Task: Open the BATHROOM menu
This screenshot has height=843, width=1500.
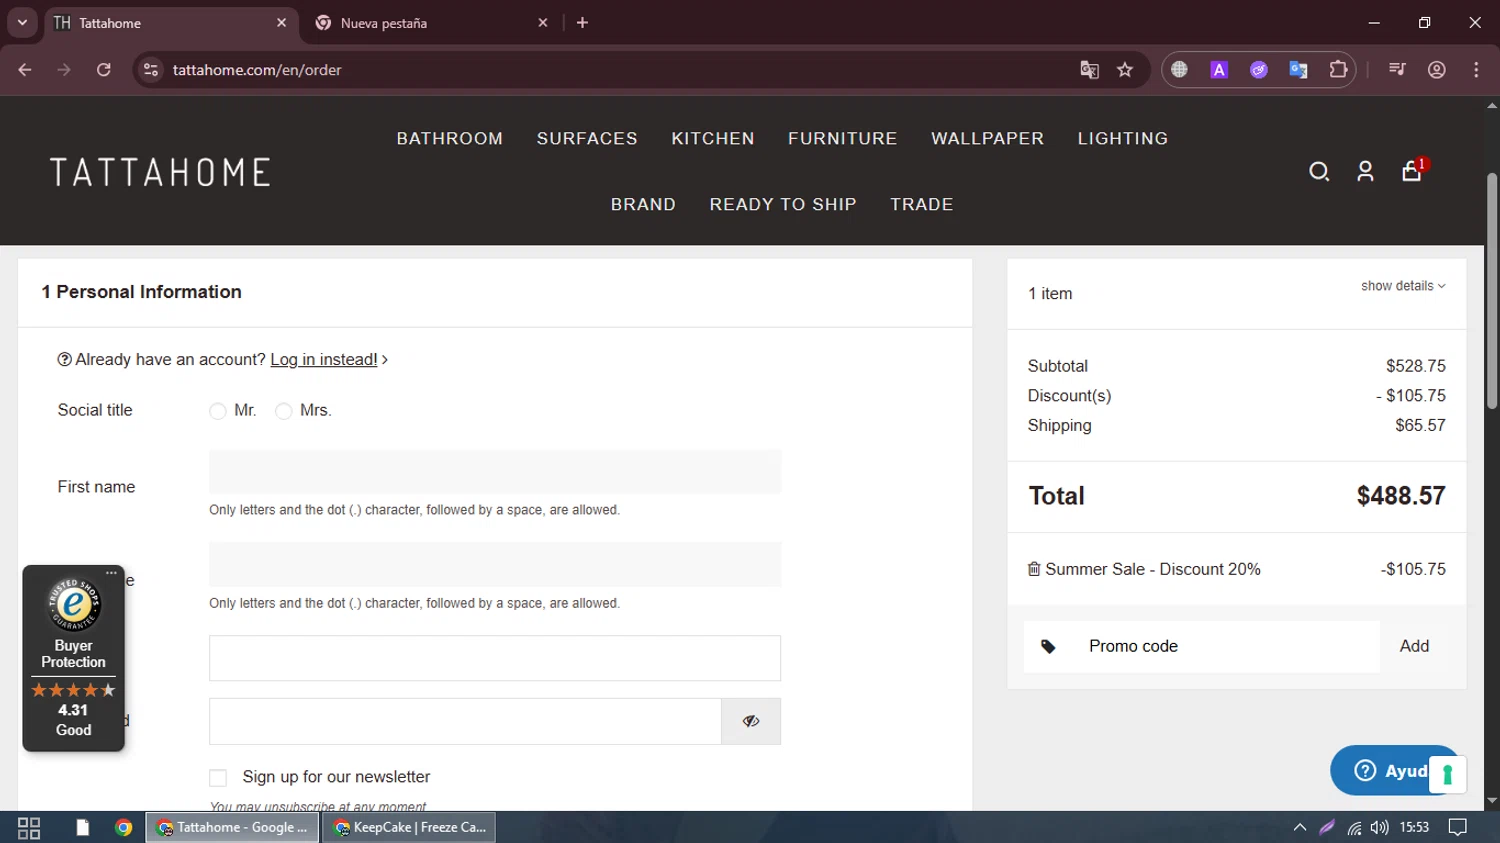Action: point(449,139)
